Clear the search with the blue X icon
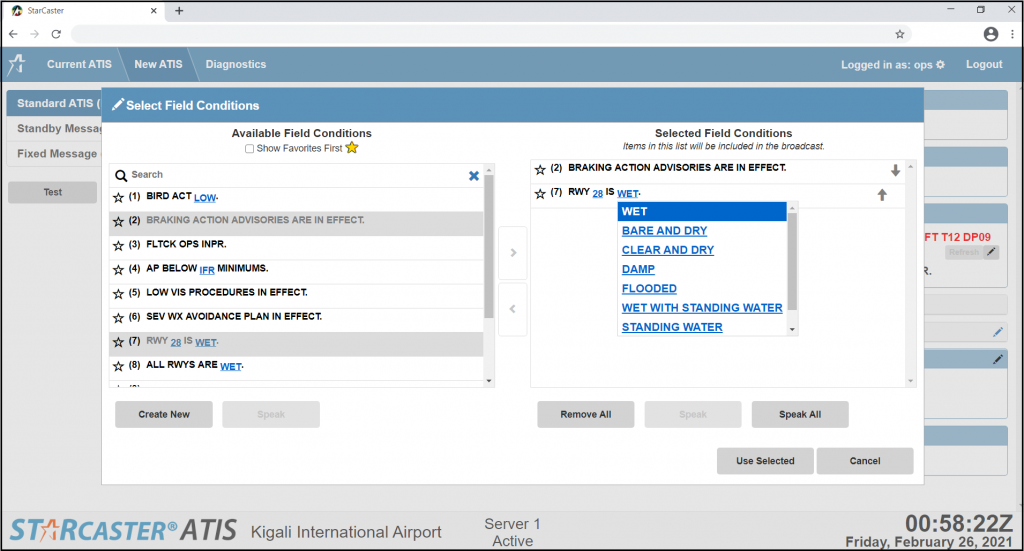Viewport: 1024px width, 551px height. [x=474, y=175]
